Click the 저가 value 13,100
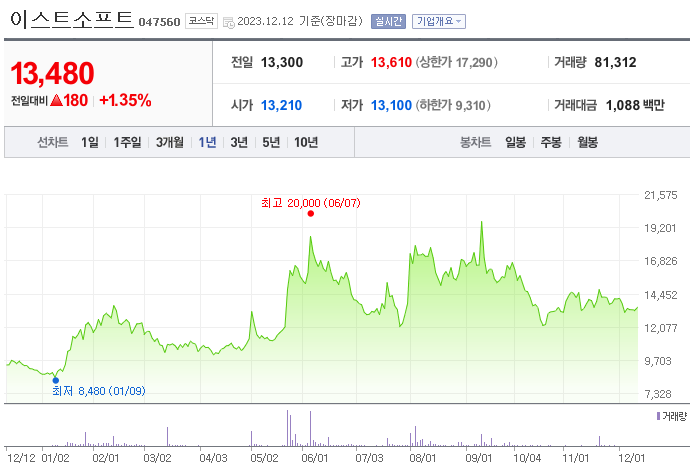This screenshot has height=476, width=690. click(x=391, y=105)
